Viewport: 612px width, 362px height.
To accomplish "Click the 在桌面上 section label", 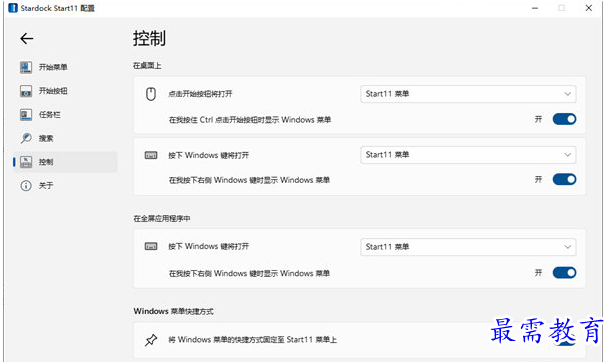I will (x=147, y=66).
